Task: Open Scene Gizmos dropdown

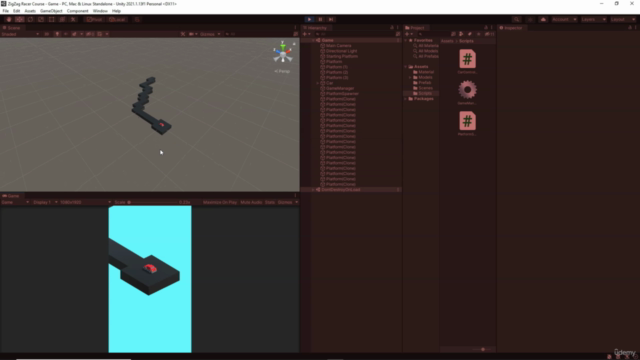Action: click(x=210, y=34)
